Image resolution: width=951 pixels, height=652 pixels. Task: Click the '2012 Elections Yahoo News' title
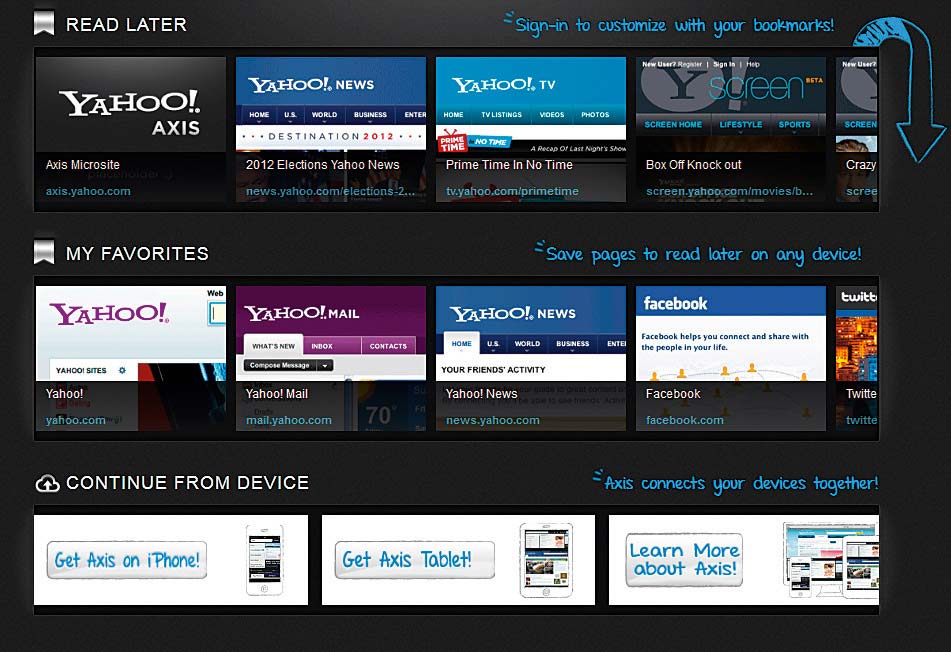[x=323, y=165]
